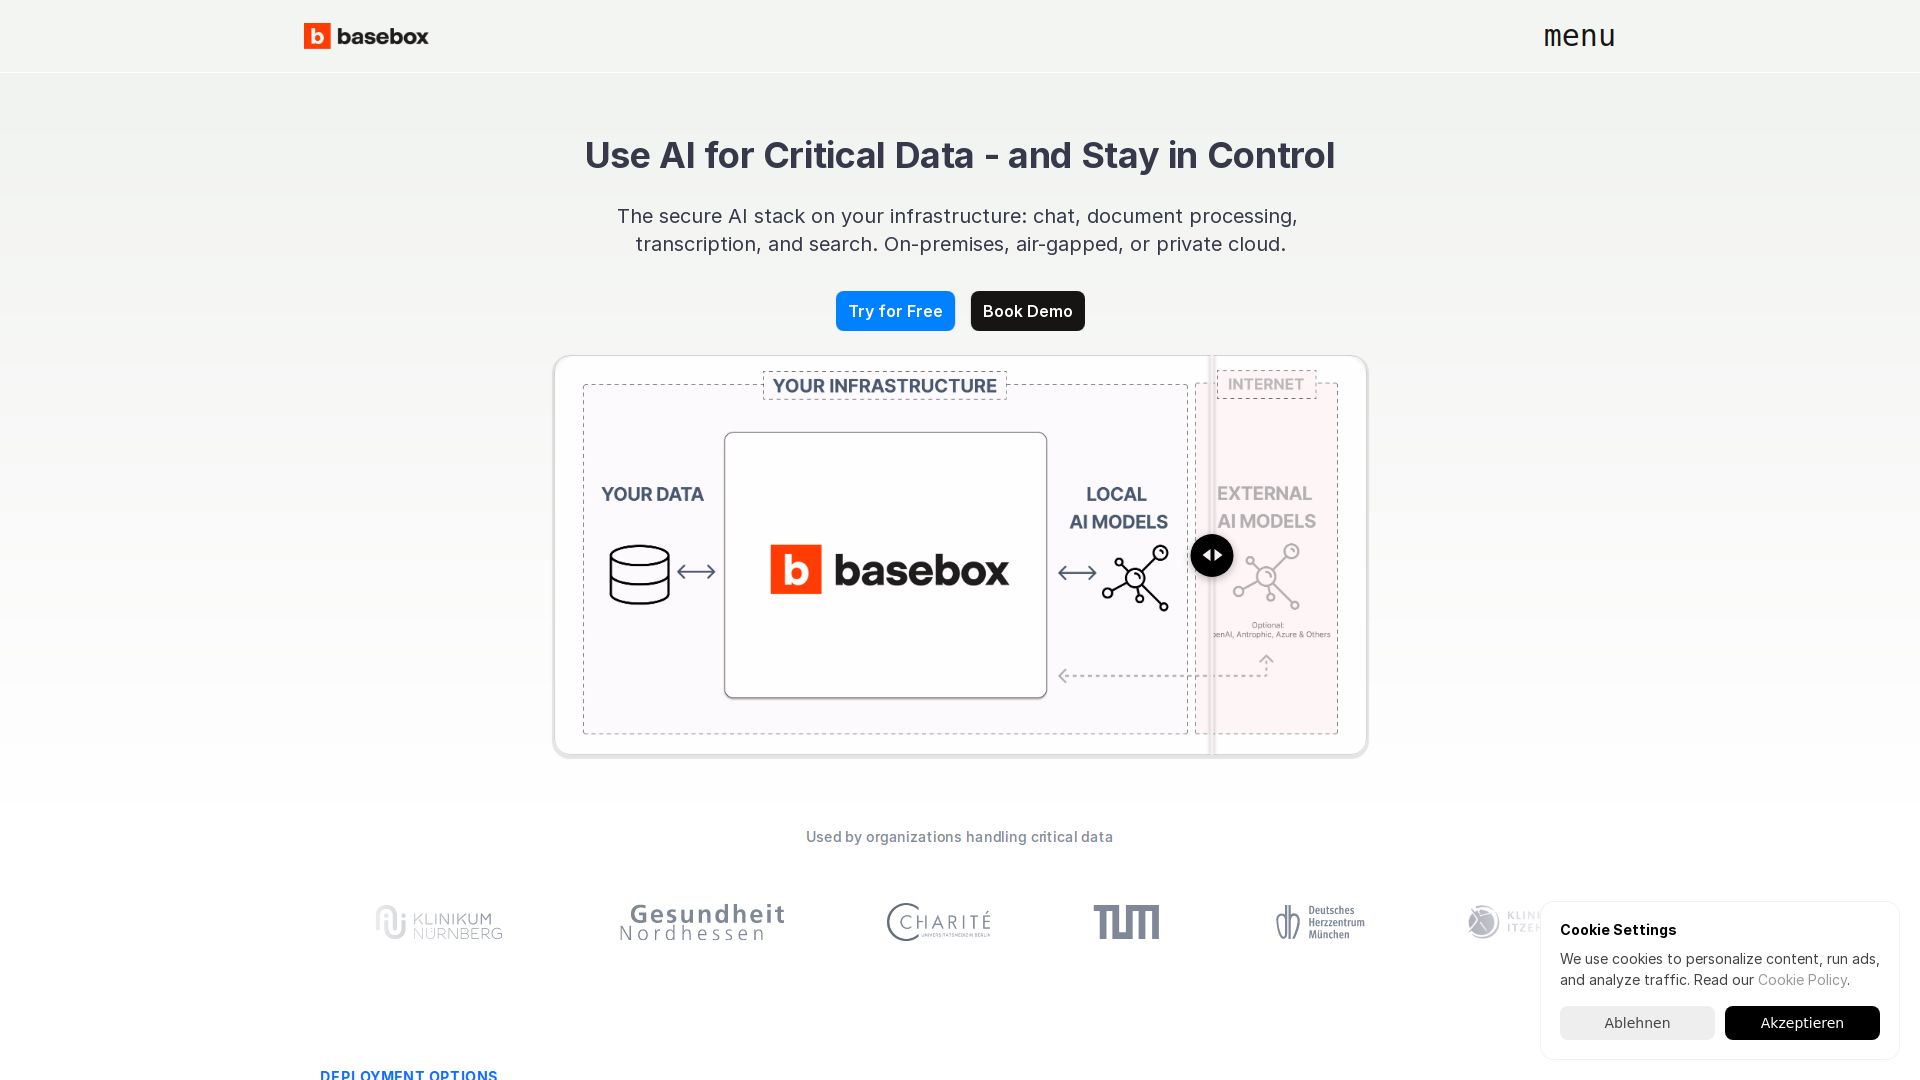Select the Charité logo
This screenshot has height=1080, width=1920.
pyautogui.click(x=938, y=921)
